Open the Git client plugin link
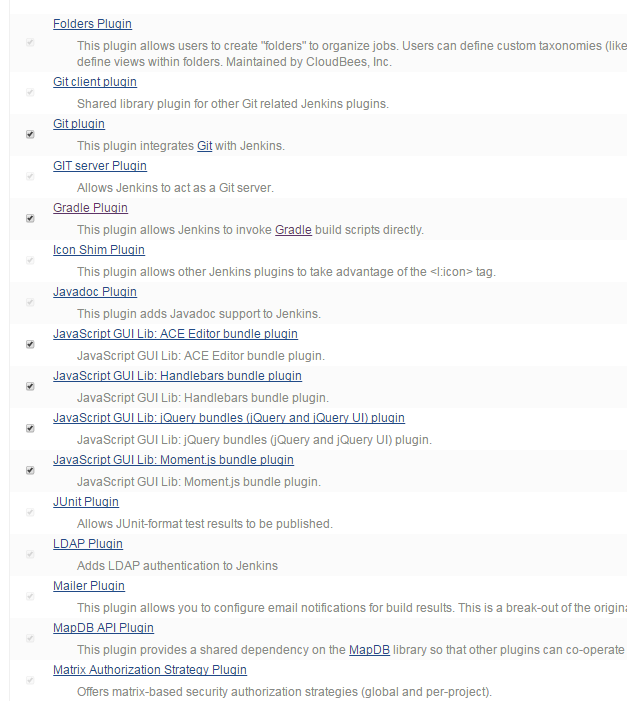This screenshot has width=627, height=701. 95,82
